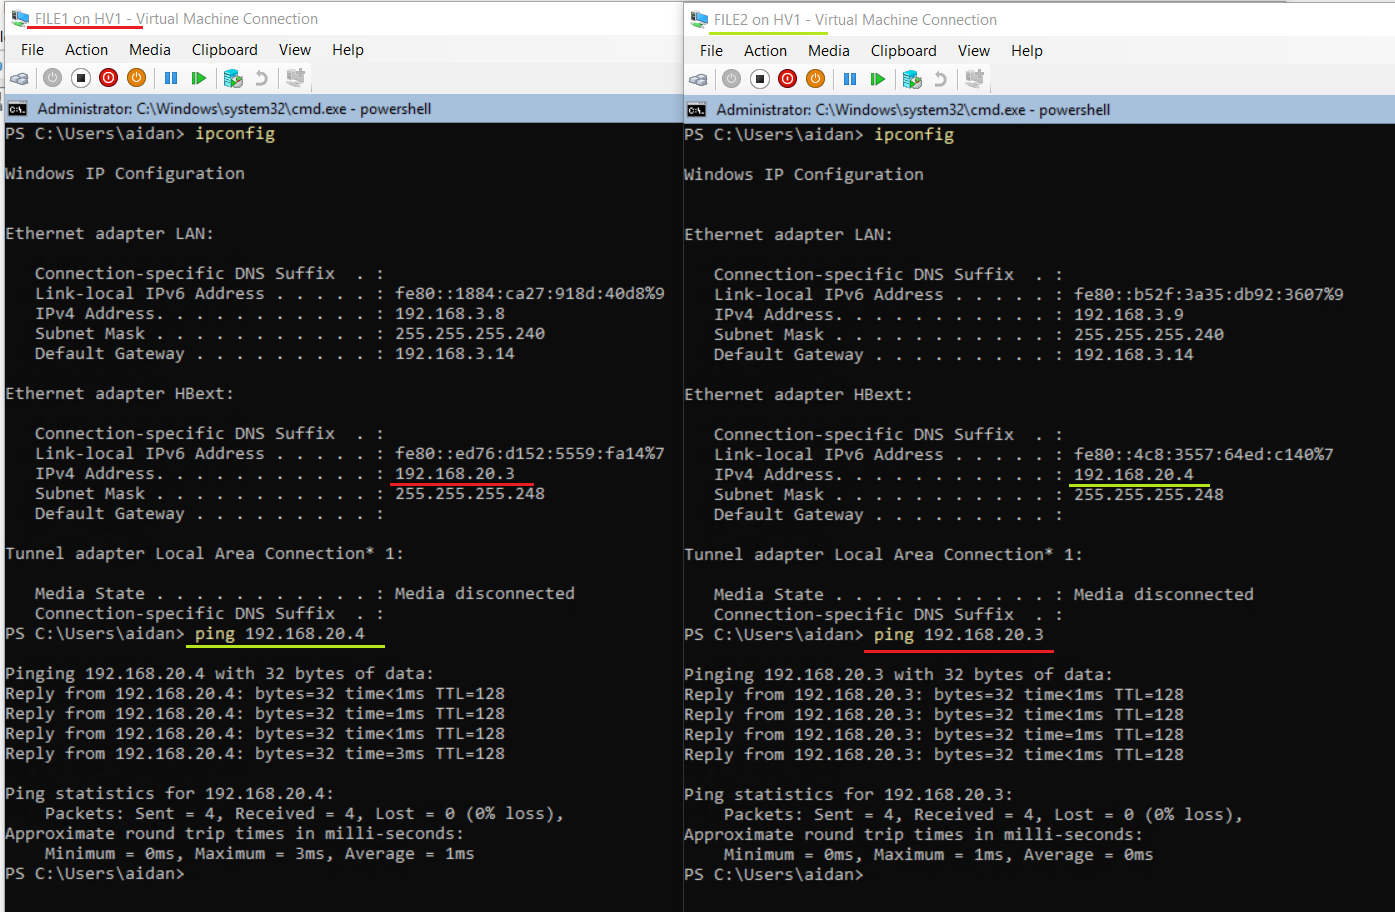Click fe80::4c8:3557:64ed:c140%7 address in FILE2
The width and height of the screenshot is (1395, 912).
tap(1203, 454)
